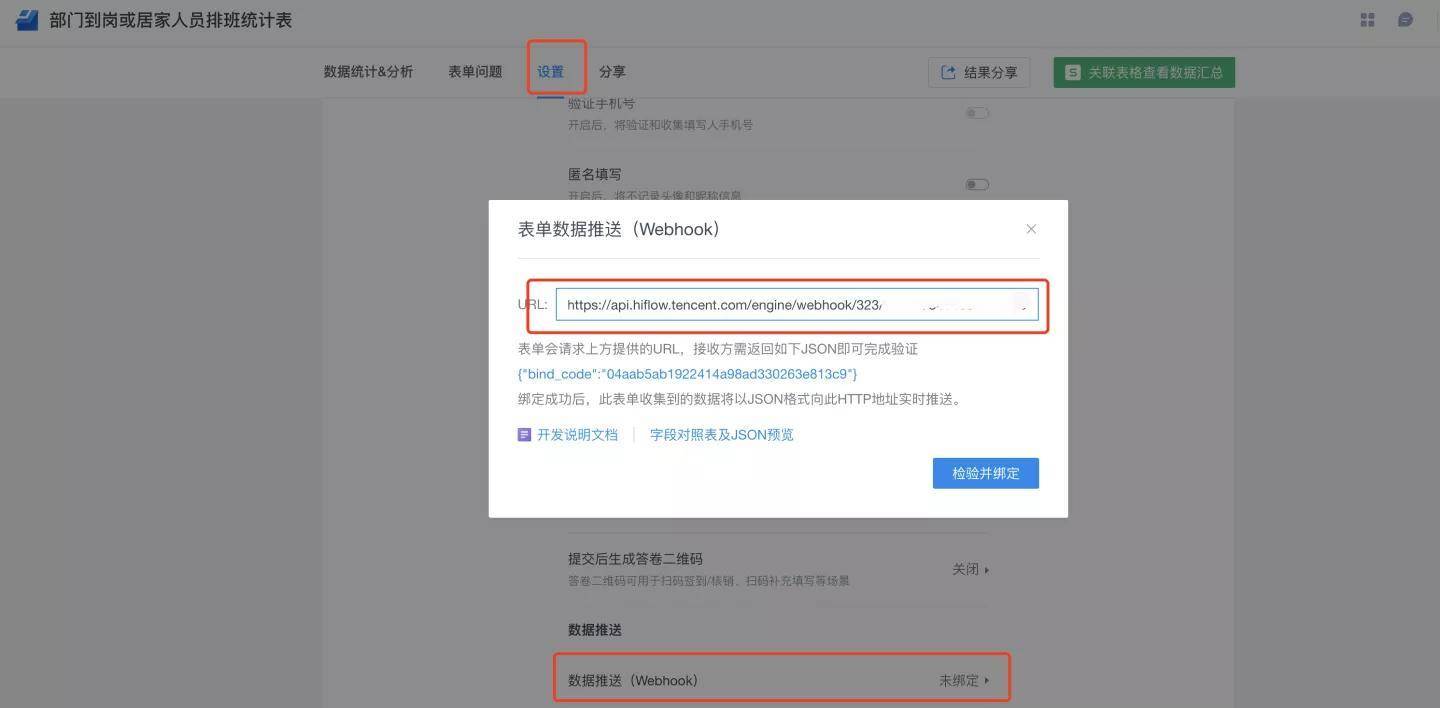The image size is (1440, 708).
Task: Click the bind_code JSON text
Action: (687, 374)
